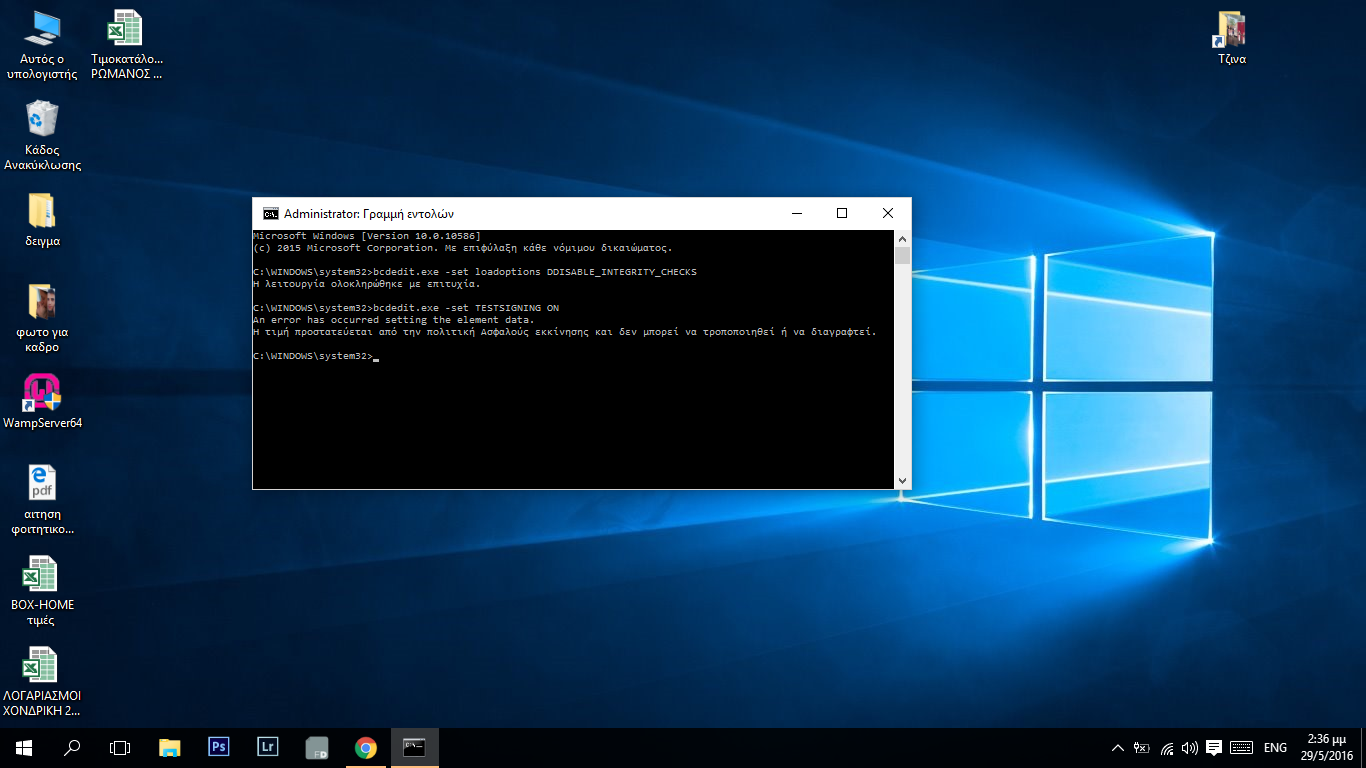Select the WampServer64 desktop shortcut

(x=42, y=393)
